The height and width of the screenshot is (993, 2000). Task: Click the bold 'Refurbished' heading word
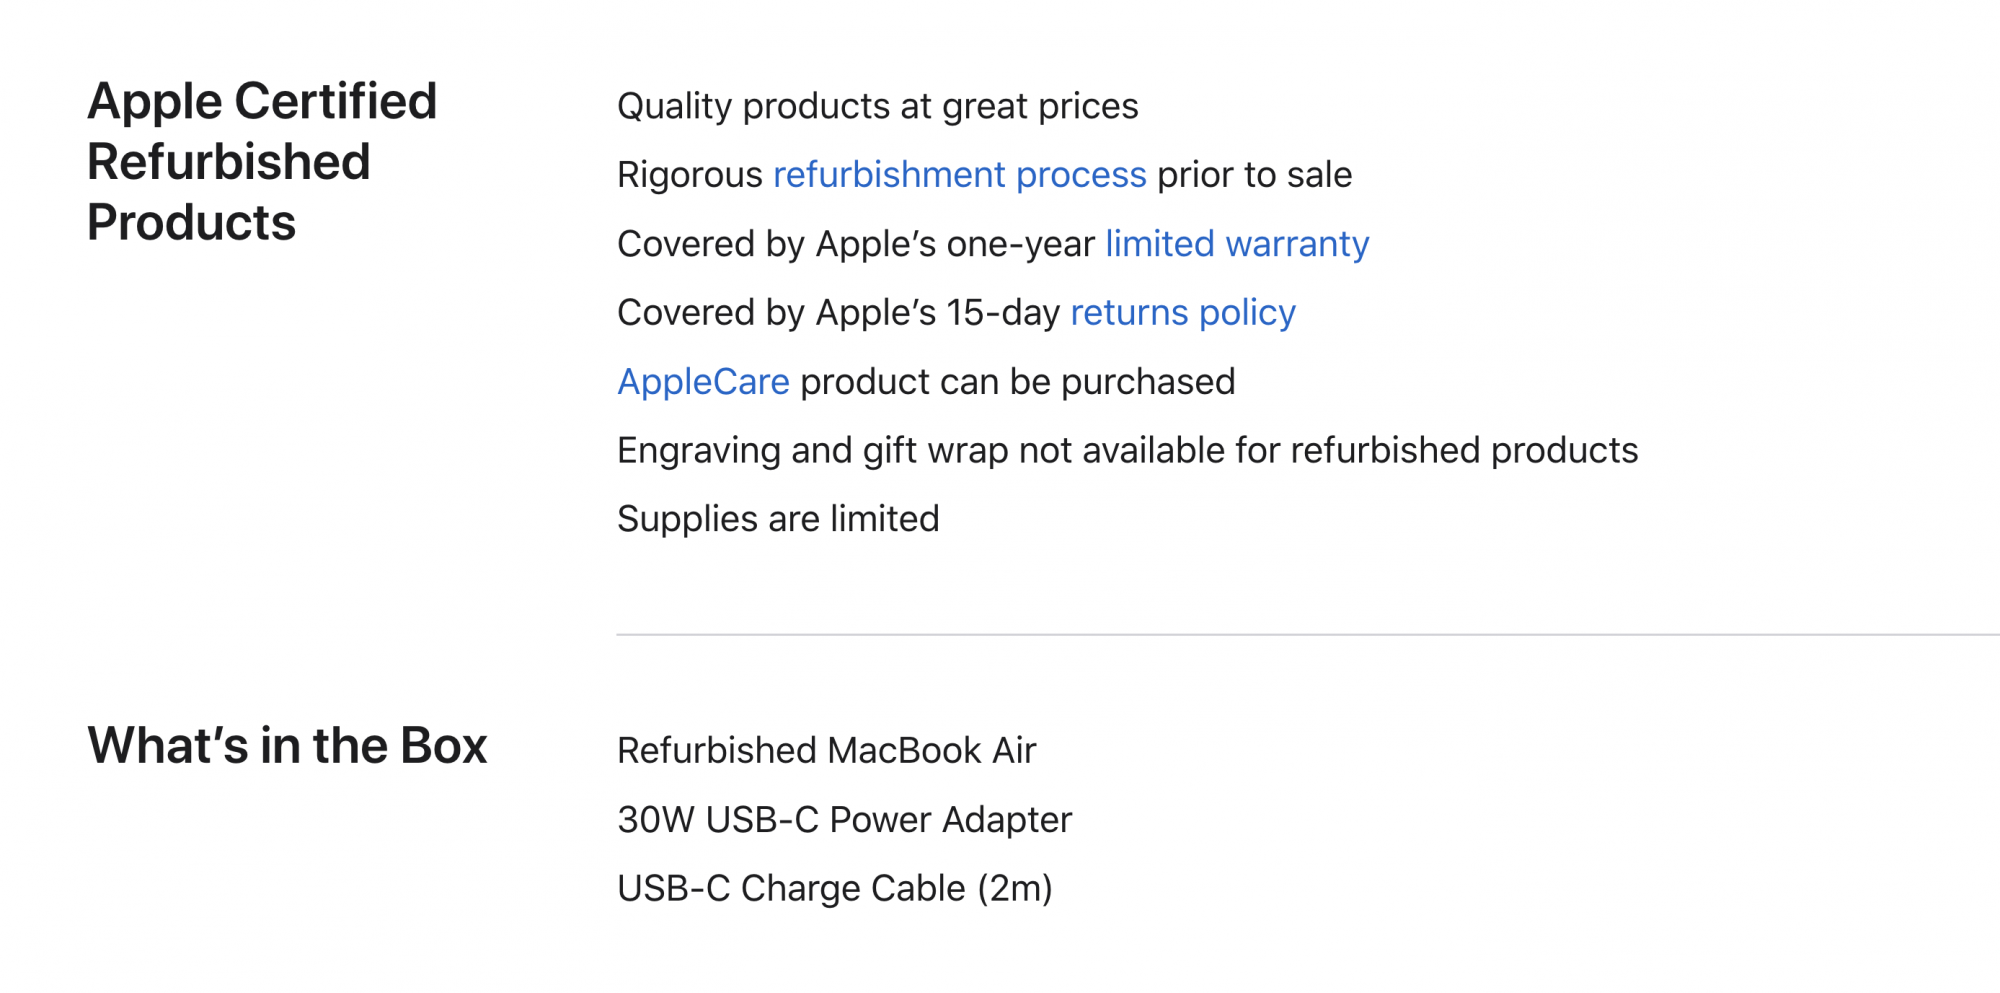[x=228, y=162]
